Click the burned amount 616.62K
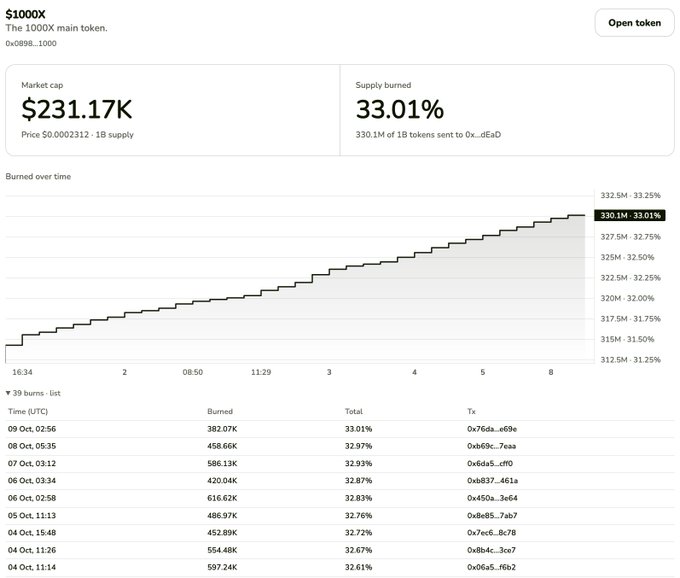 [222, 498]
